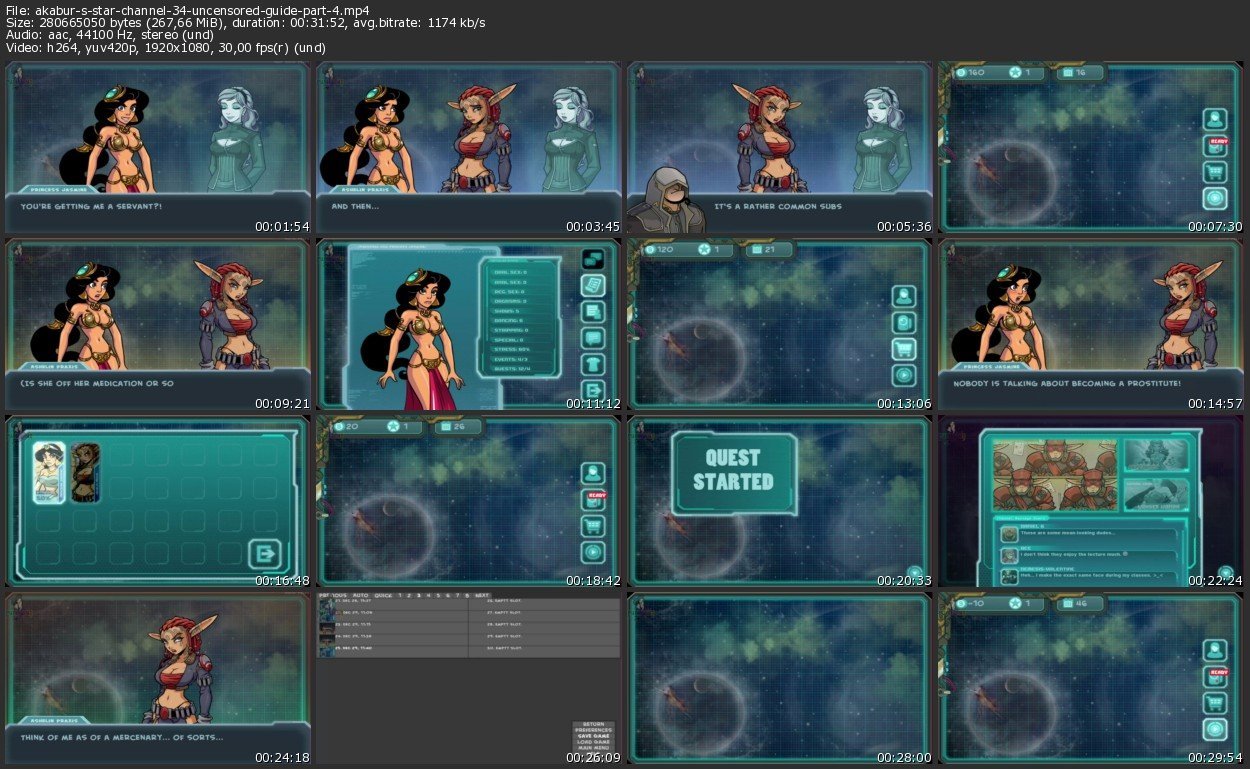Click the exit arrow icon below the t-shirt icon

[x=593, y=391]
